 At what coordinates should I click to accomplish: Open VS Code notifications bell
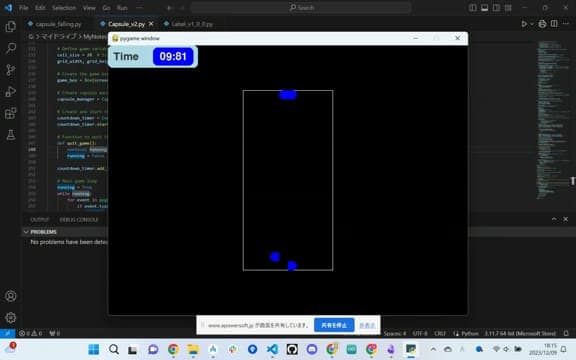tap(566, 333)
